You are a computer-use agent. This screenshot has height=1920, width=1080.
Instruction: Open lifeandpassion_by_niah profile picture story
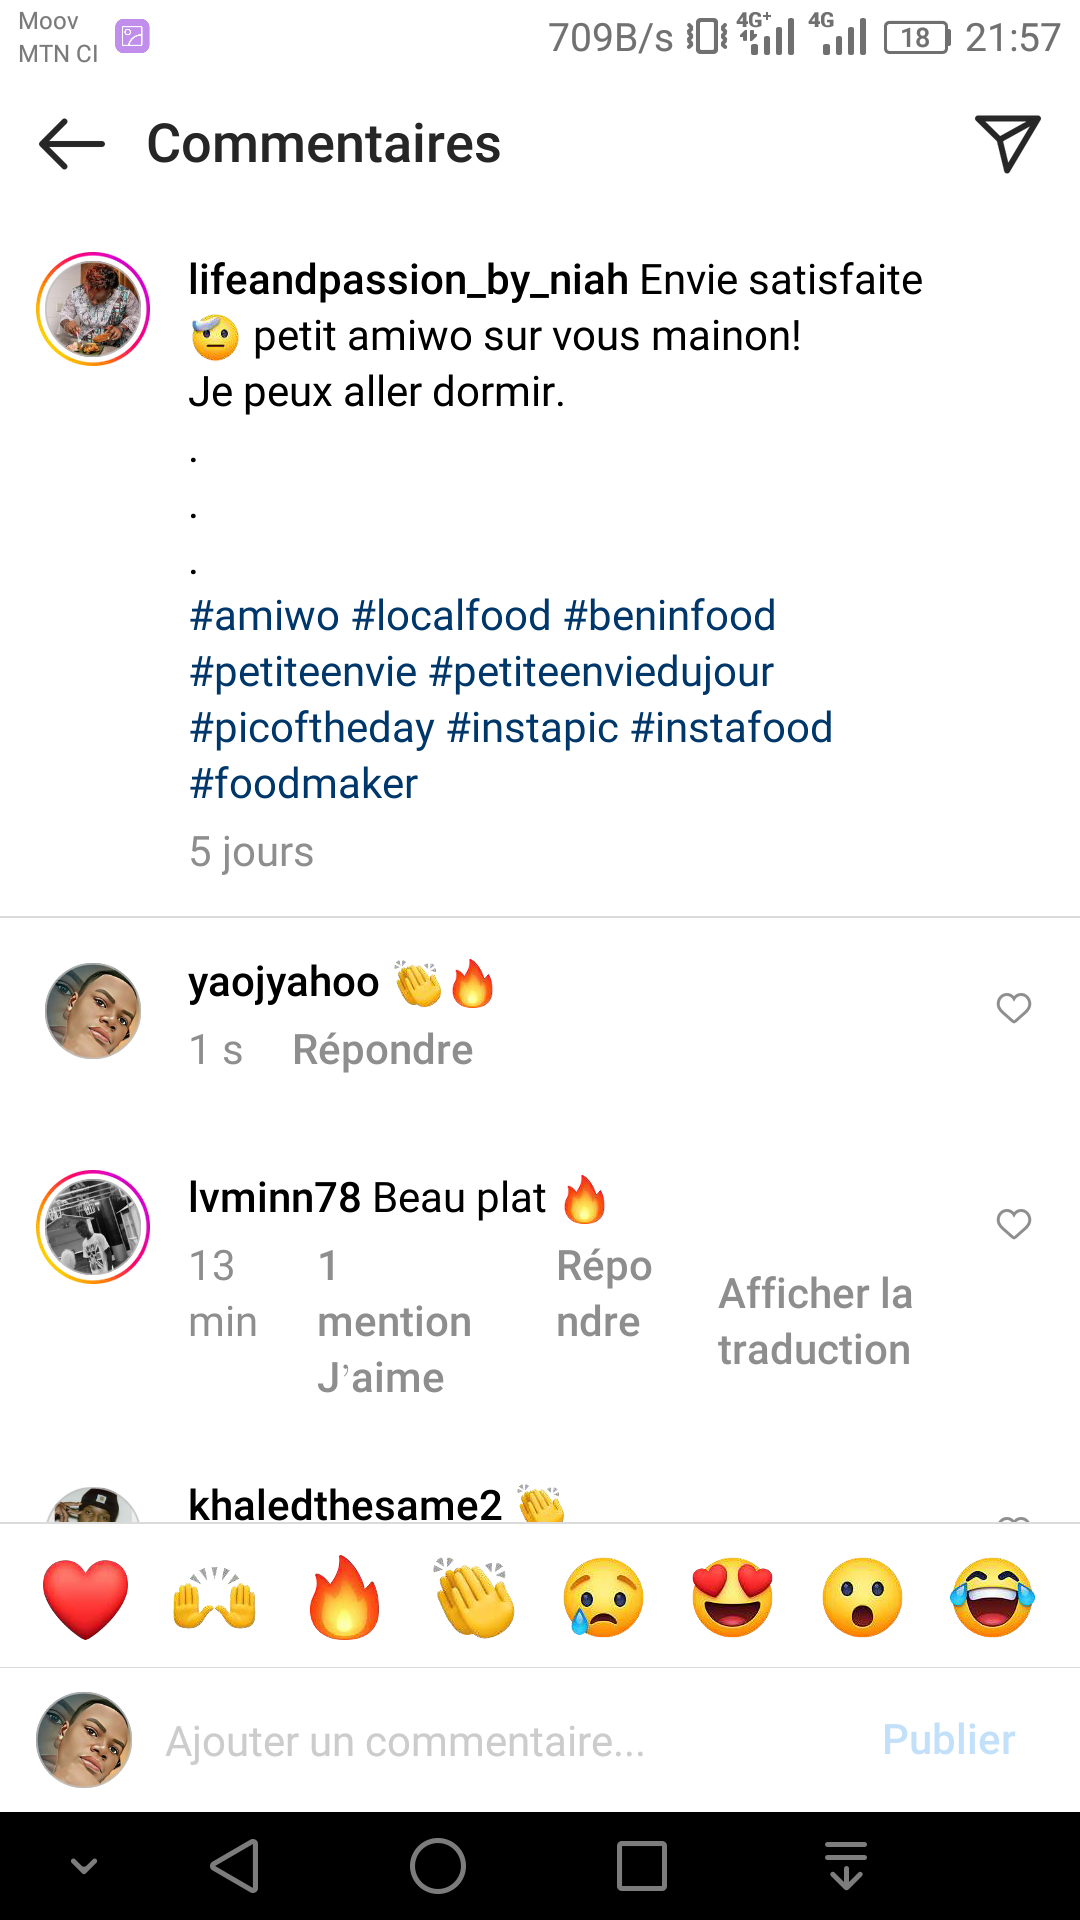93,309
